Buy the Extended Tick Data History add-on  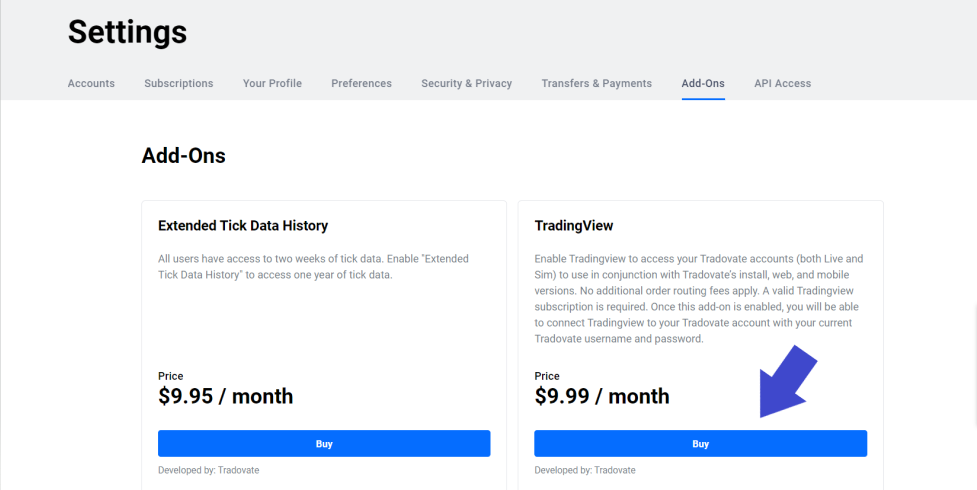pos(324,444)
